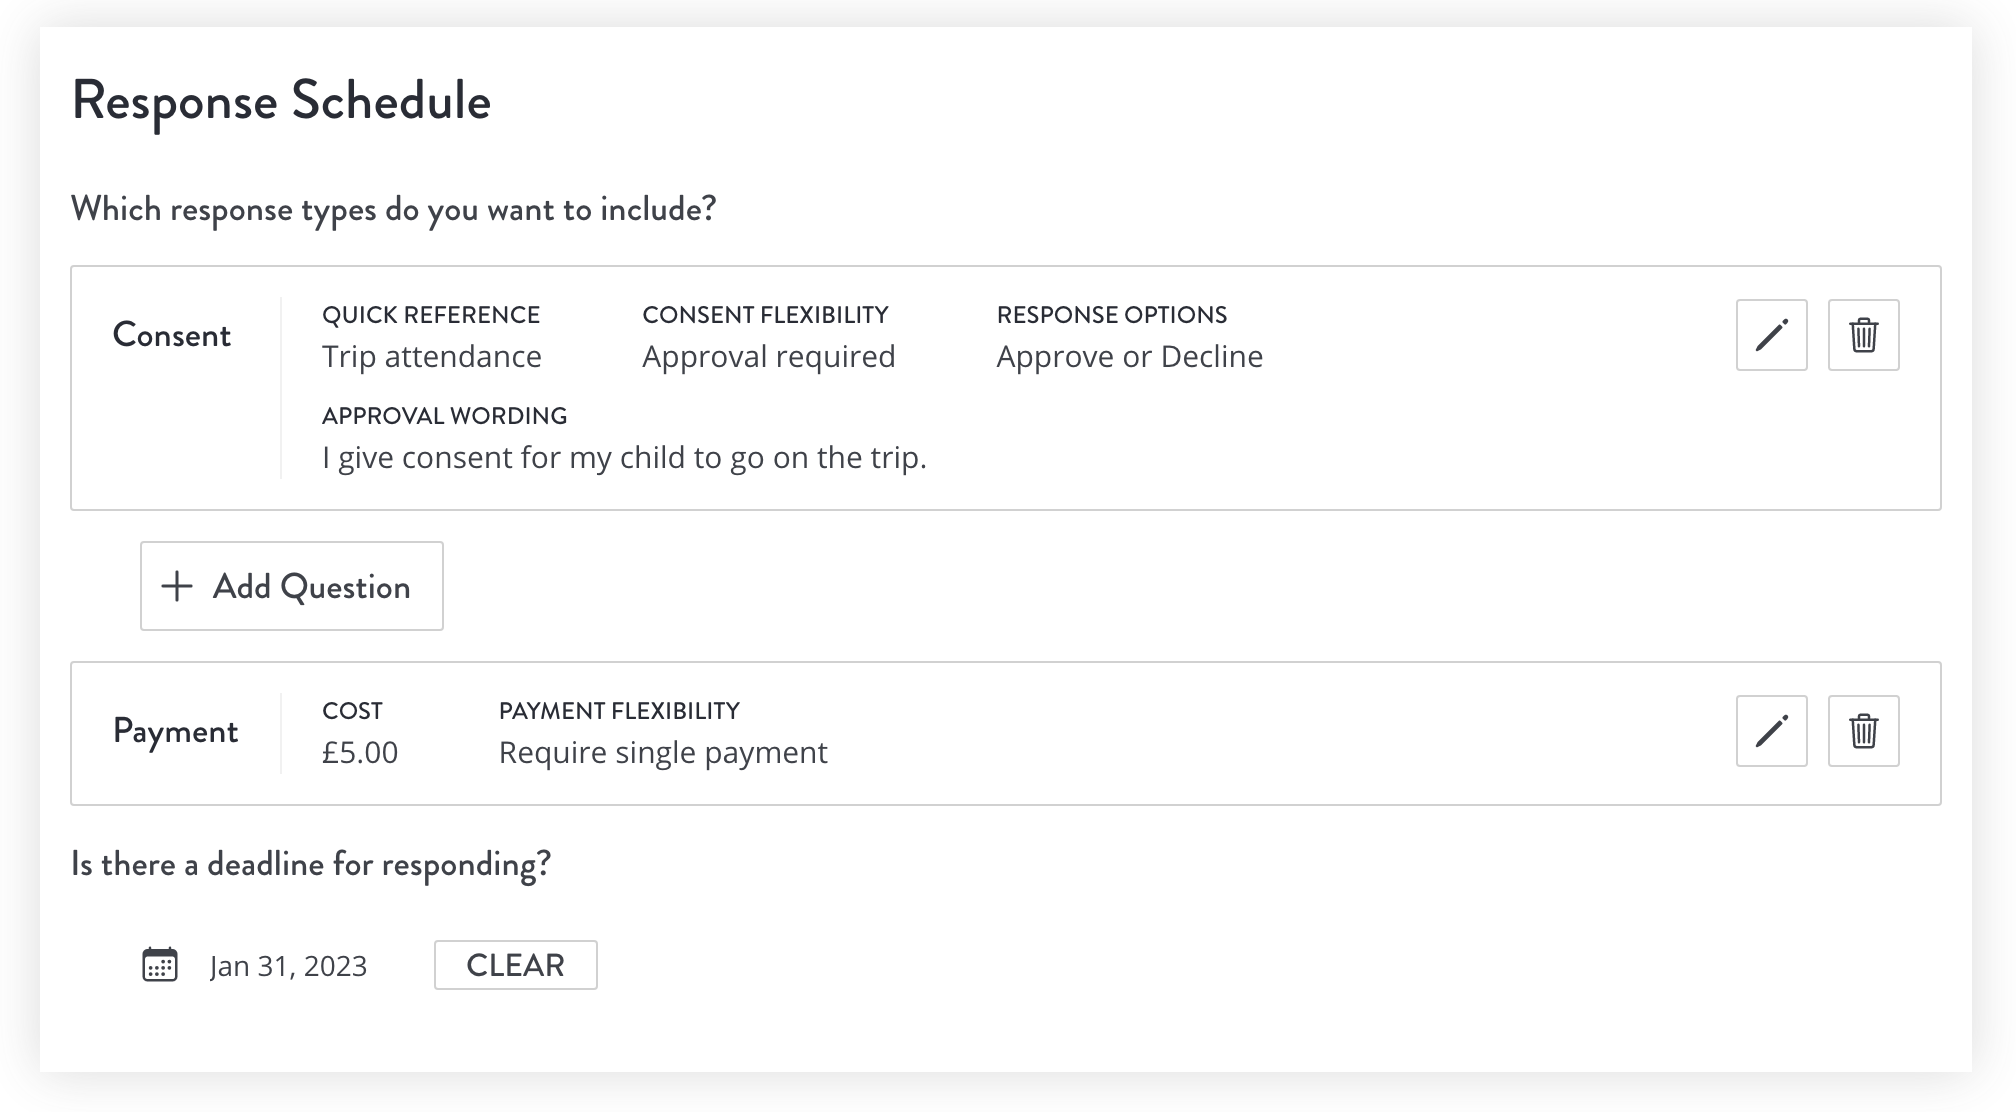
Task: Clear the response deadline date
Action: [x=516, y=965]
